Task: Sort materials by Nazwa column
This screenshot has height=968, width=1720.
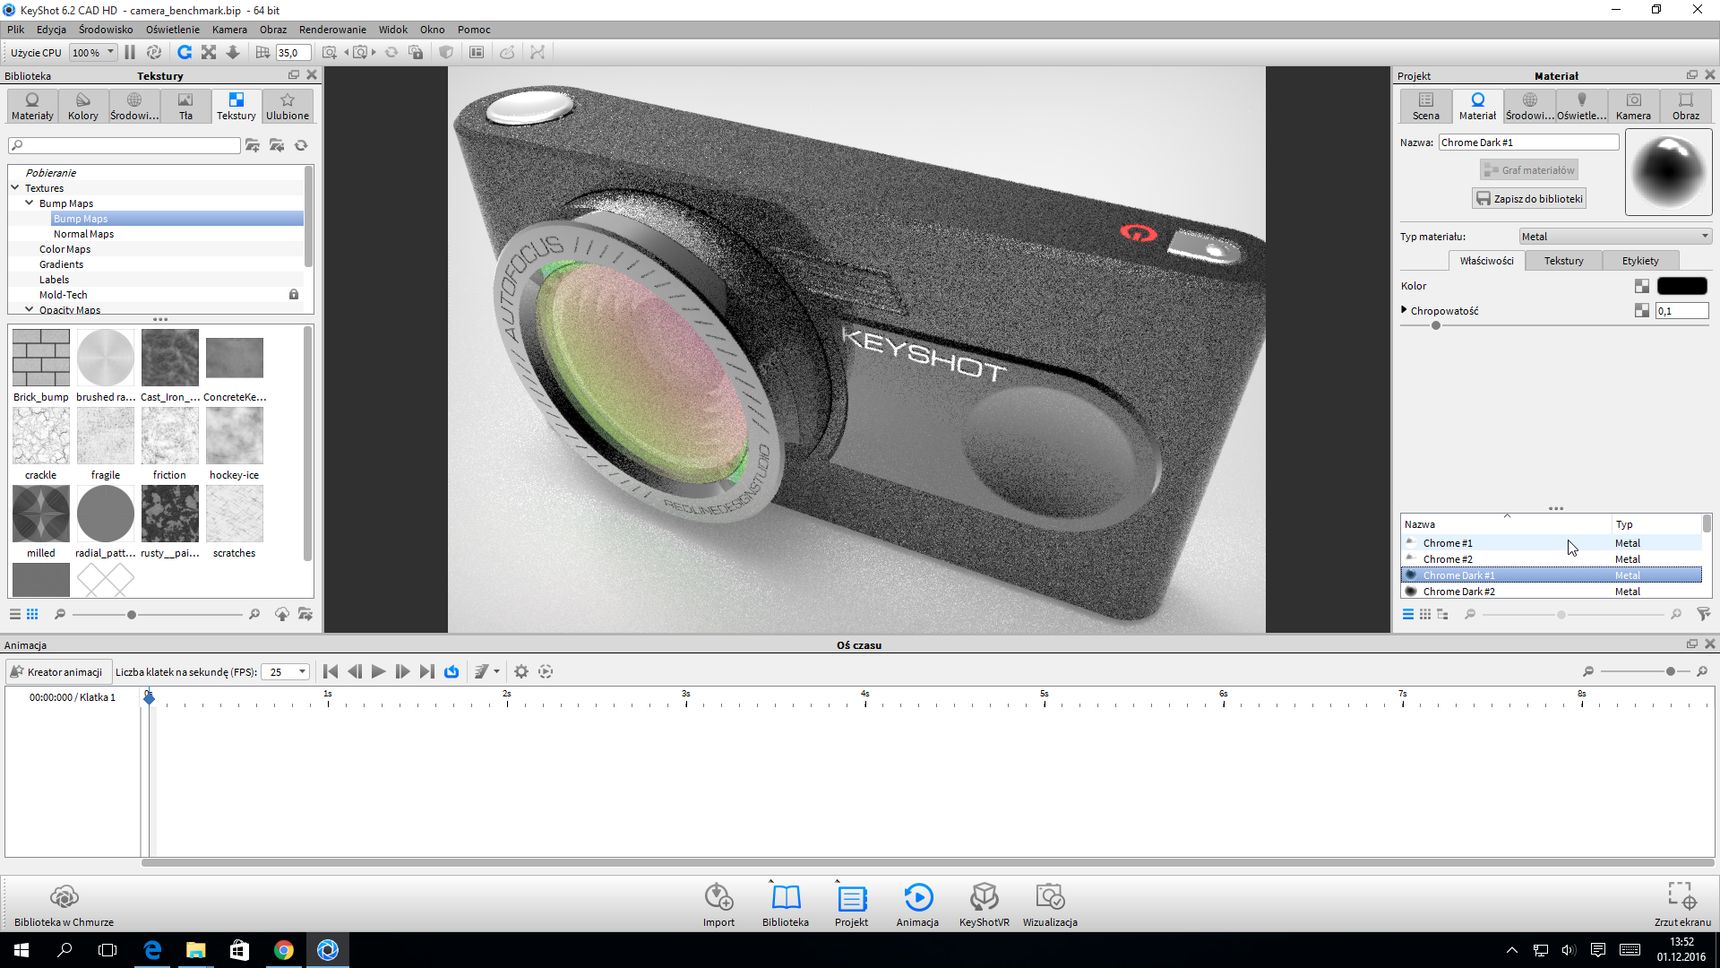Action: click(x=1505, y=524)
